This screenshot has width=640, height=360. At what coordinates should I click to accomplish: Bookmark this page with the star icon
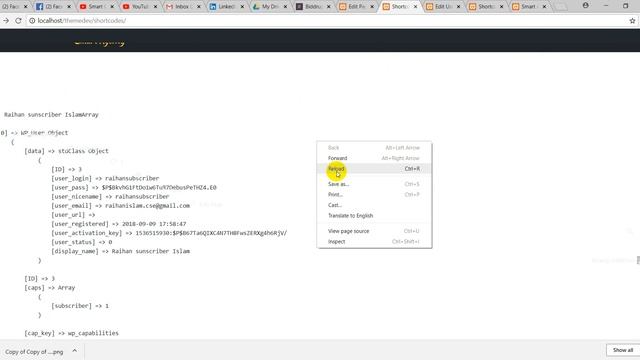point(632,20)
